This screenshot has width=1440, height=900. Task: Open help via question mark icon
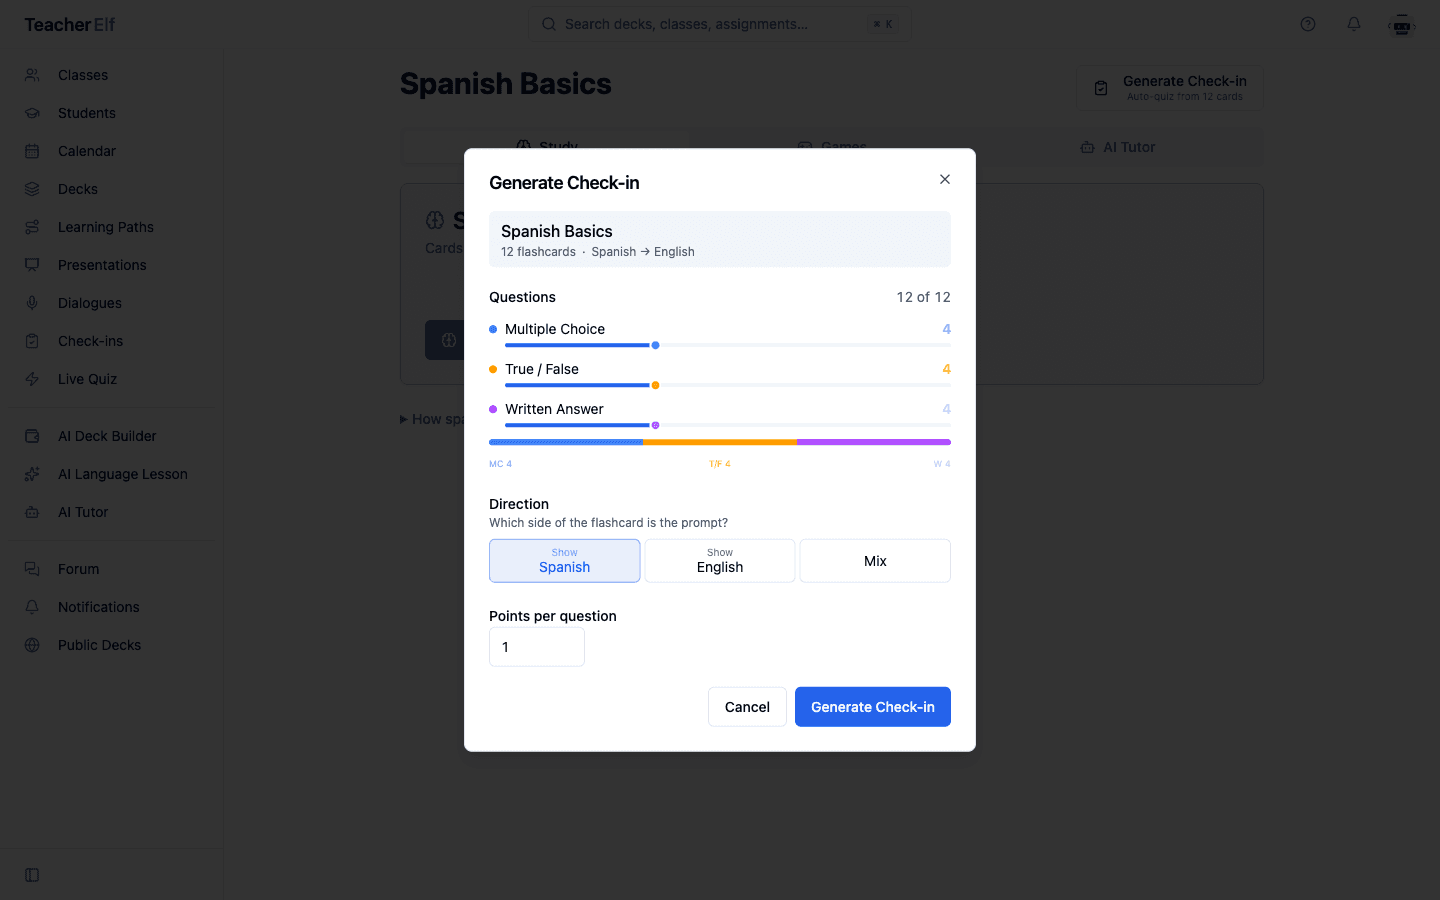click(x=1308, y=24)
